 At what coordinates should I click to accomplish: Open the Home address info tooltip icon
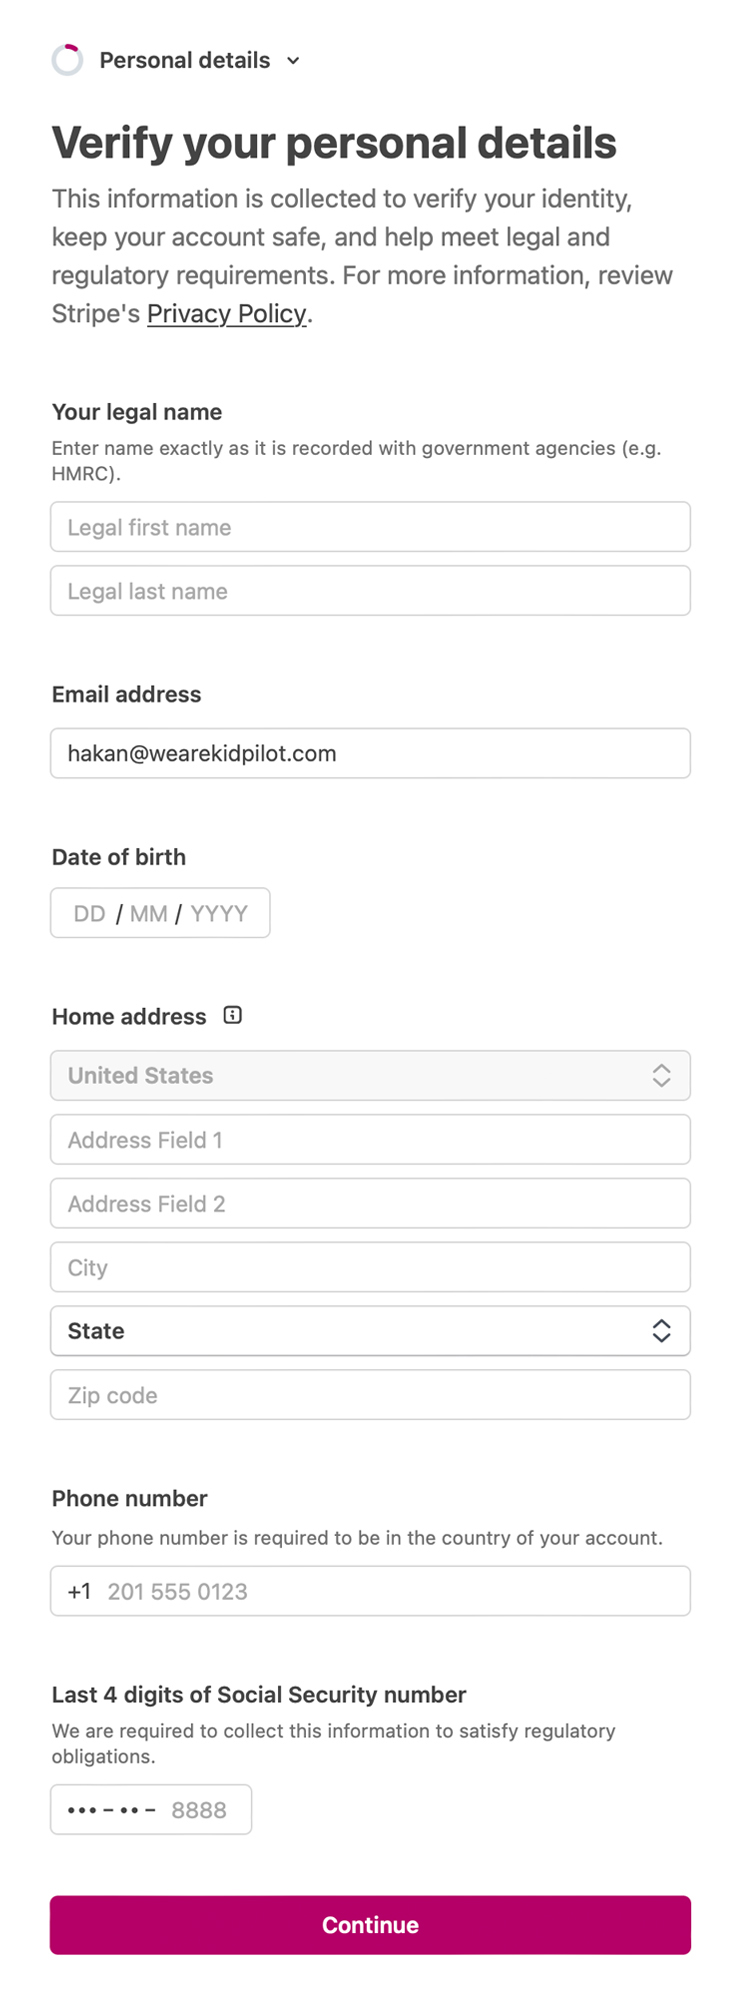pos(232,1015)
